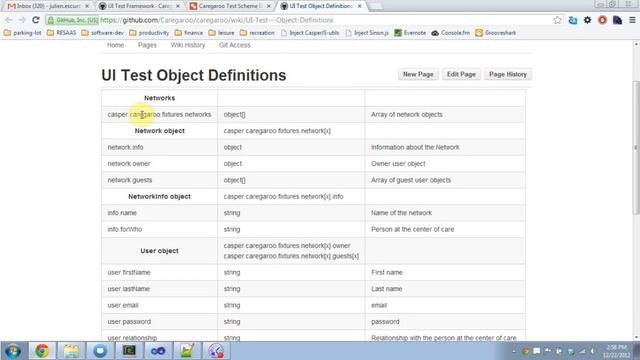Click the Inject CasperJS-utils bookmarklet
The image size is (640, 360).
coord(310,33)
